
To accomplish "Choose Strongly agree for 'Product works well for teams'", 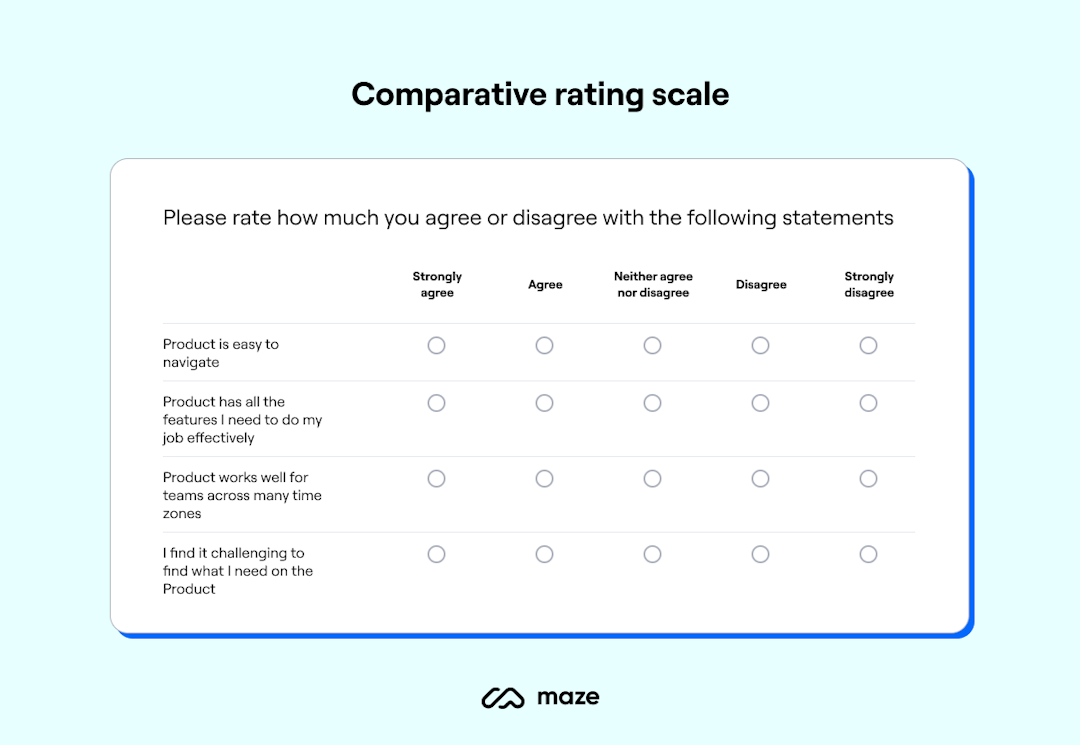I will [x=436, y=478].
